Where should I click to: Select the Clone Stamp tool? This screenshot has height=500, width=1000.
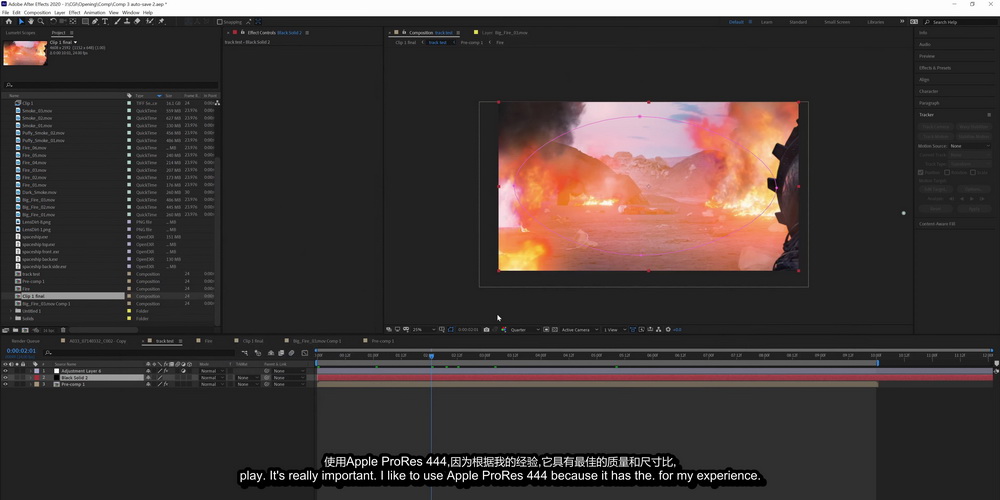pos(127,22)
